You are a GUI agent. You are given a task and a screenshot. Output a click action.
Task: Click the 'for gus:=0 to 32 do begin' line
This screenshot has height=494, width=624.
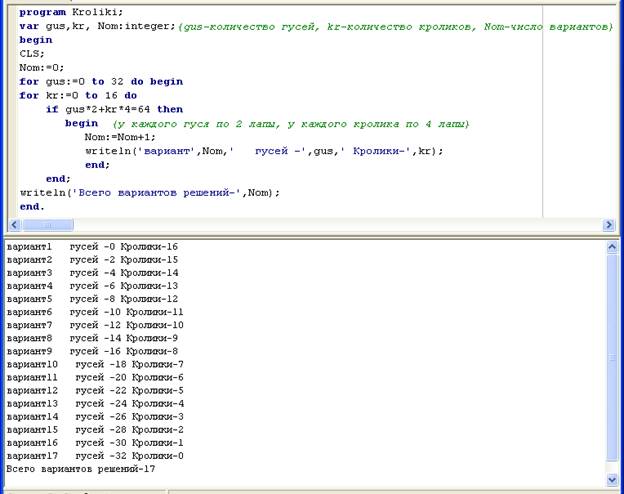(101, 82)
